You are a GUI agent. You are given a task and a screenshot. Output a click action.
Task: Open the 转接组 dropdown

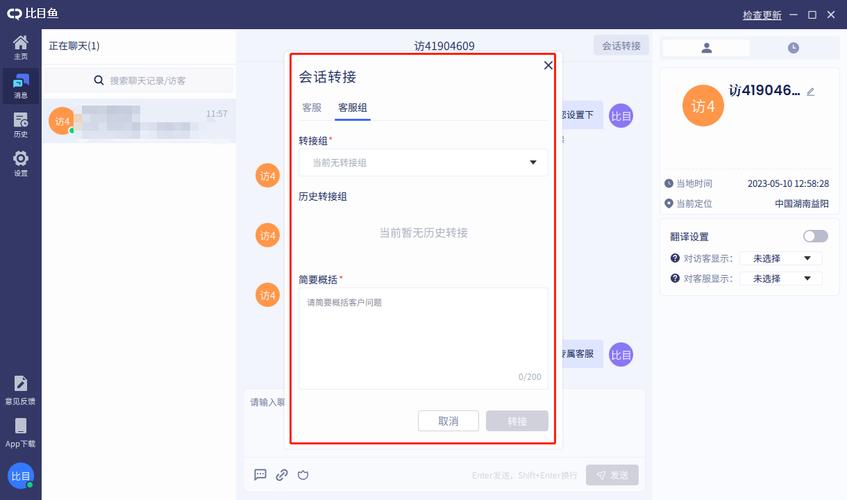(423, 163)
